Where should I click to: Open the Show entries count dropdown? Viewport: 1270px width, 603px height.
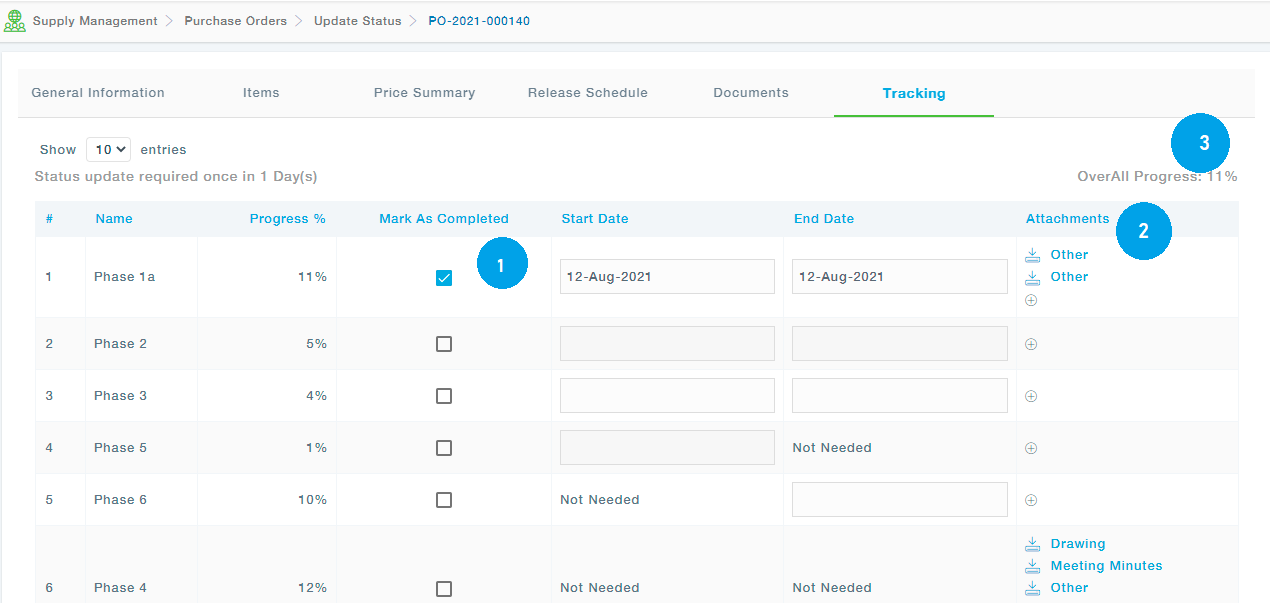pos(108,150)
